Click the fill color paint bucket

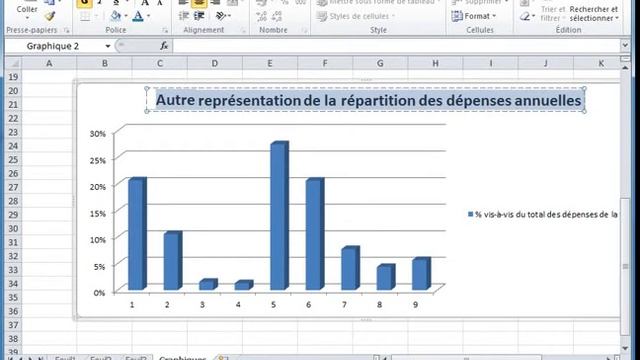tap(116, 16)
